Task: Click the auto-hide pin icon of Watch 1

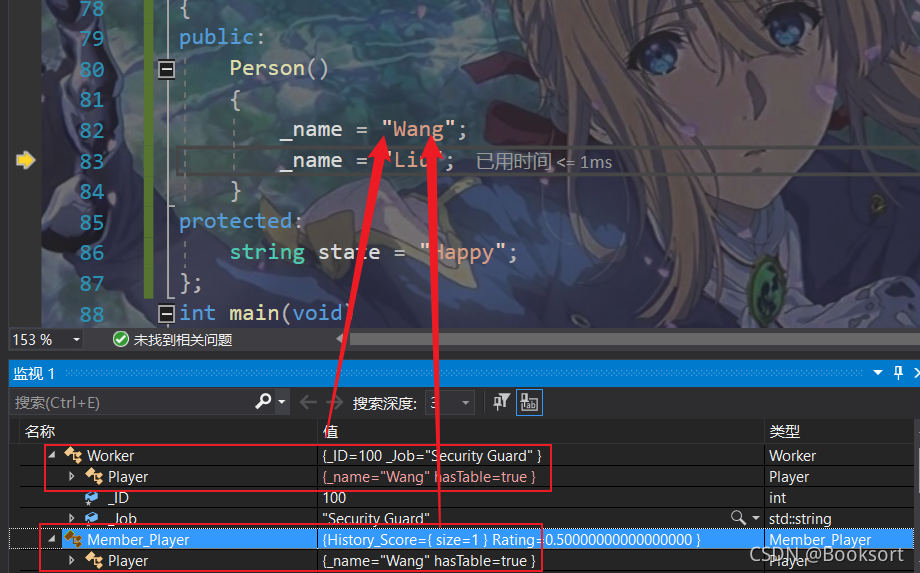Action: (x=898, y=373)
